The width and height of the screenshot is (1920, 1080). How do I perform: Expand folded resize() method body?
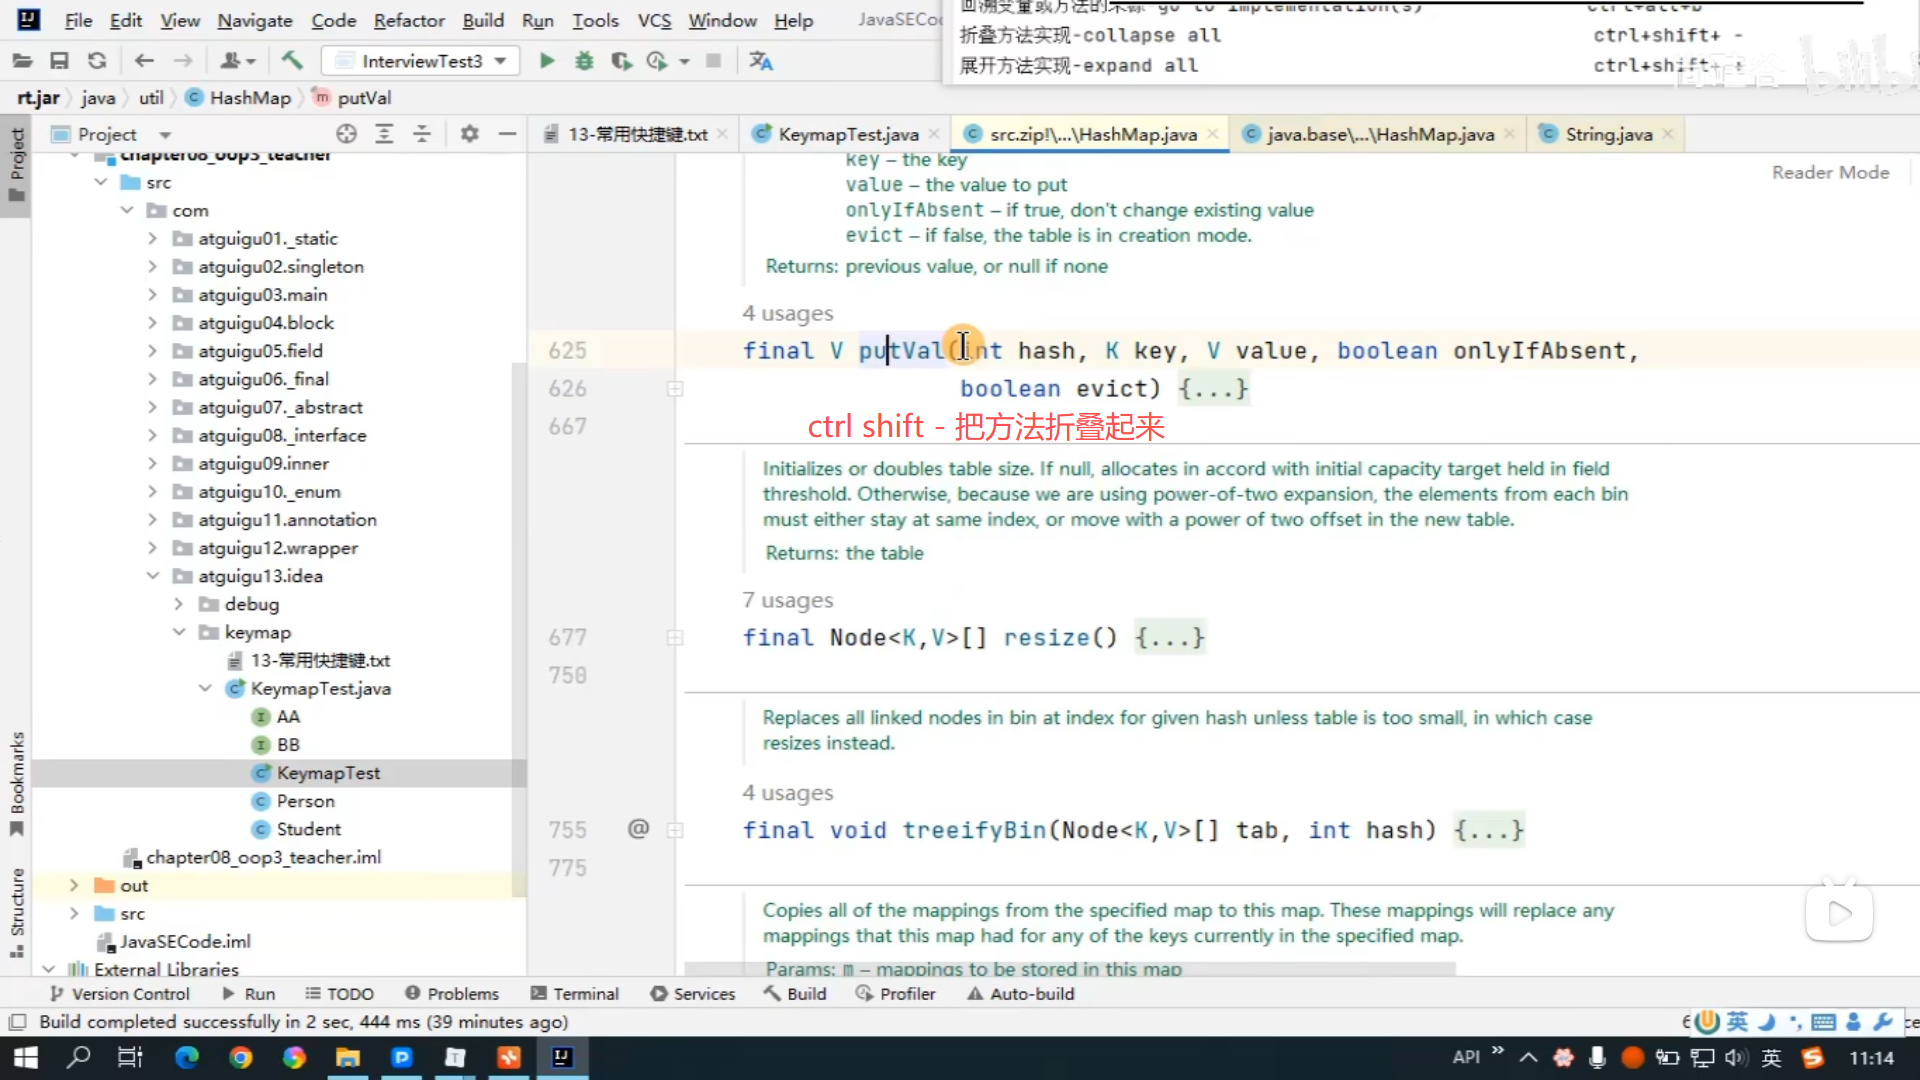point(1169,638)
